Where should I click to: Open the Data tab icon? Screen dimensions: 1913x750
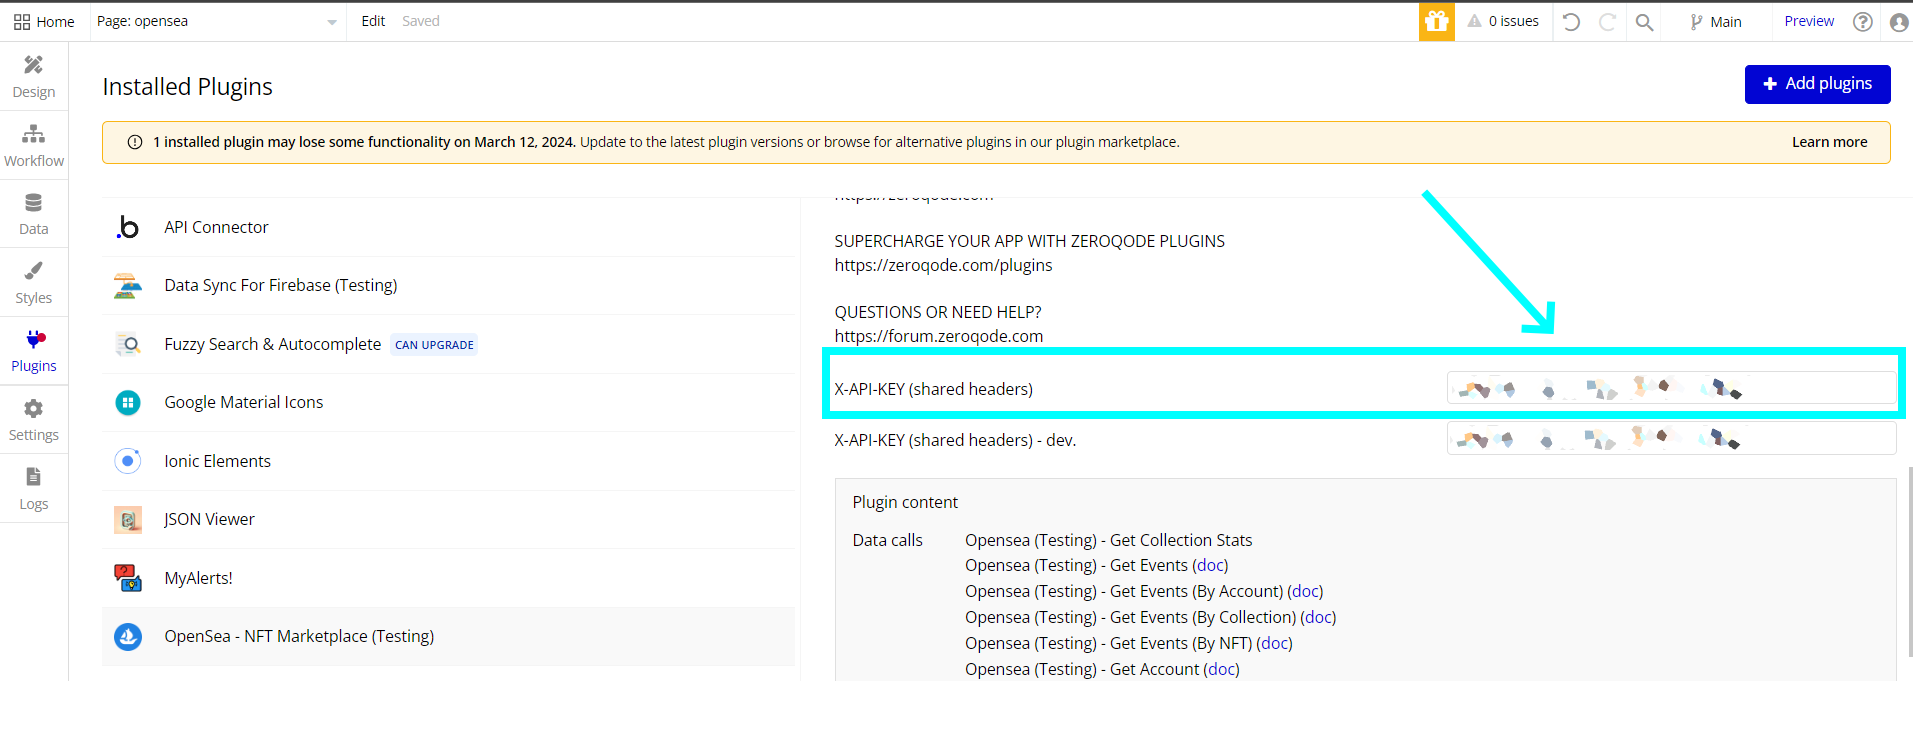point(34,202)
